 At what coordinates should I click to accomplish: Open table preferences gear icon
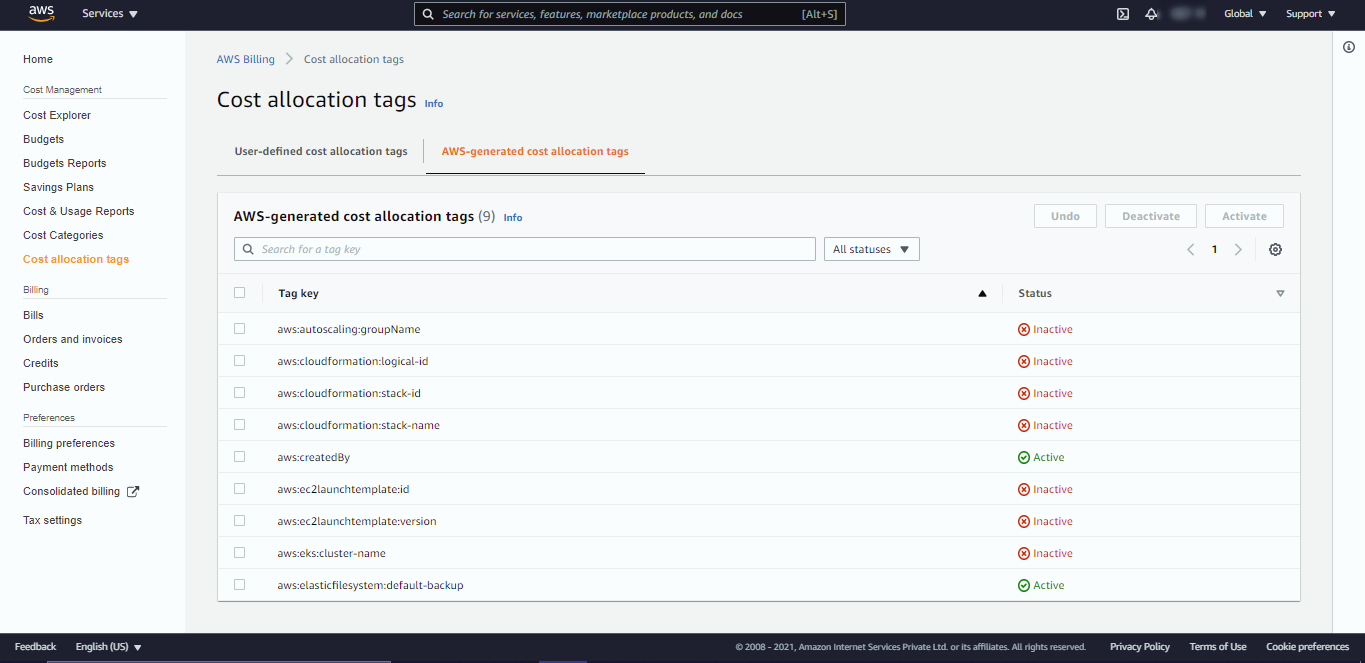click(1275, 250)
